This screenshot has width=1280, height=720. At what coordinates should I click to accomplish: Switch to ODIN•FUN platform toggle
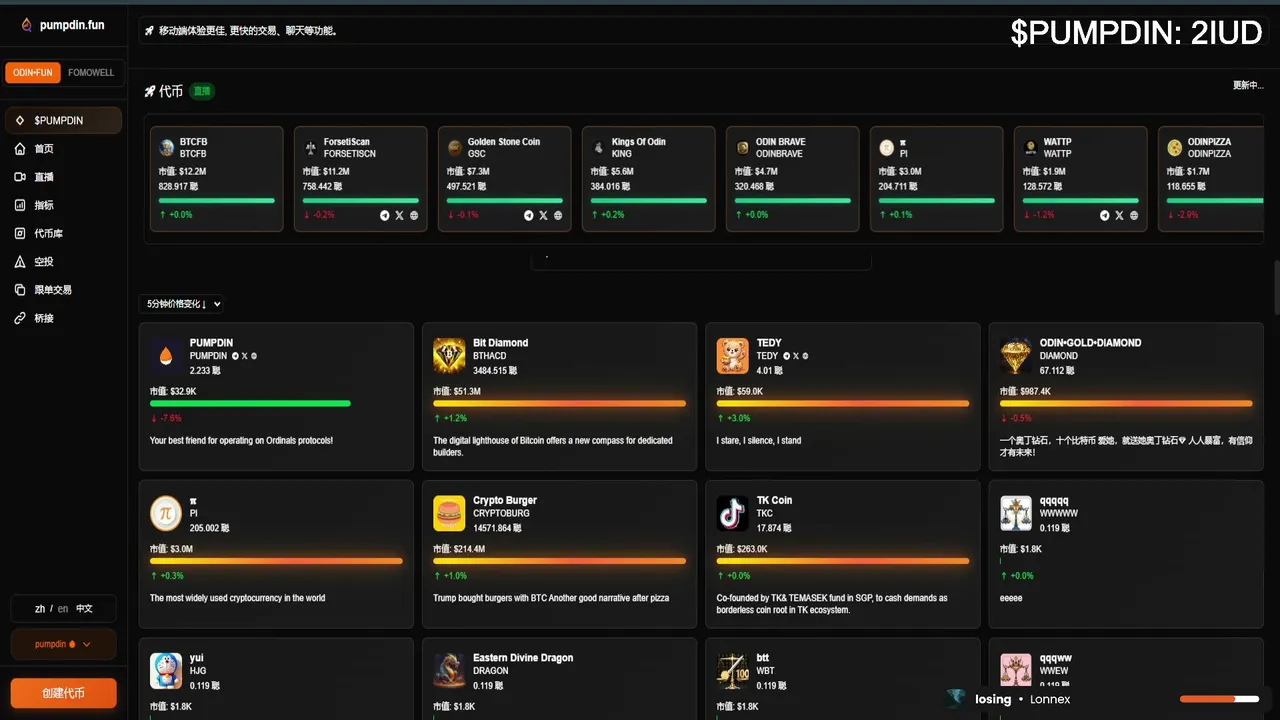pos(33,73)
